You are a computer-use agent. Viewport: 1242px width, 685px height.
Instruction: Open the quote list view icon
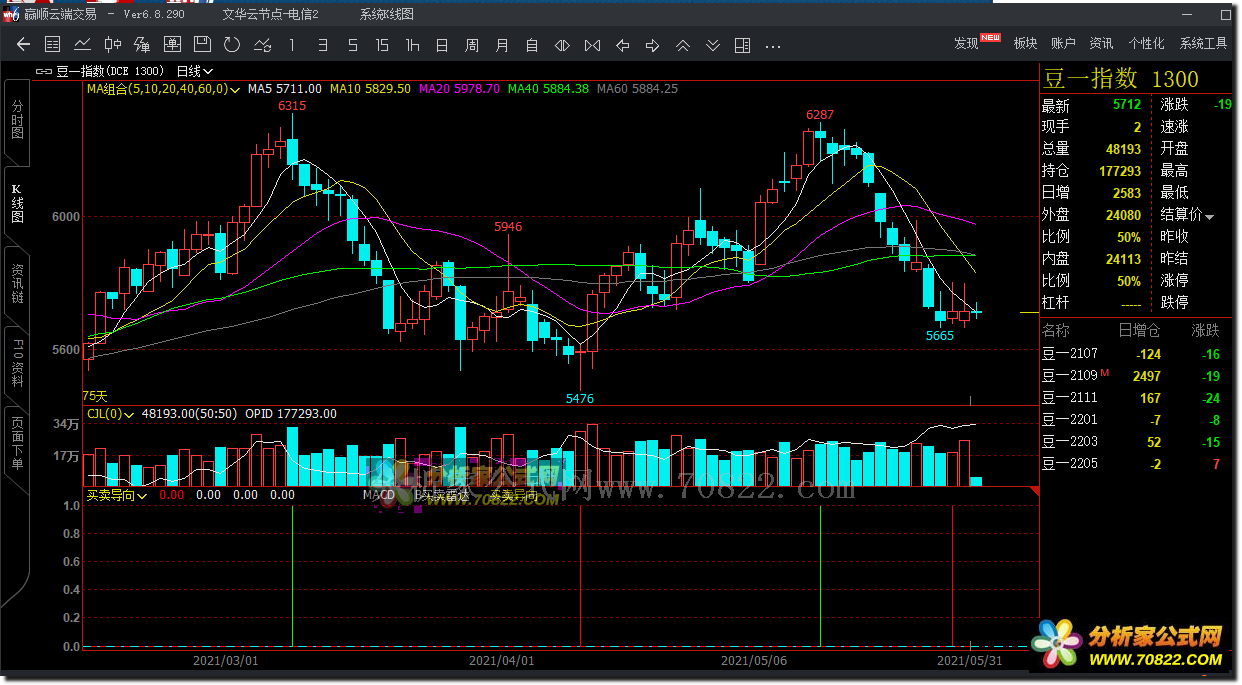click(x=53, y=45)
